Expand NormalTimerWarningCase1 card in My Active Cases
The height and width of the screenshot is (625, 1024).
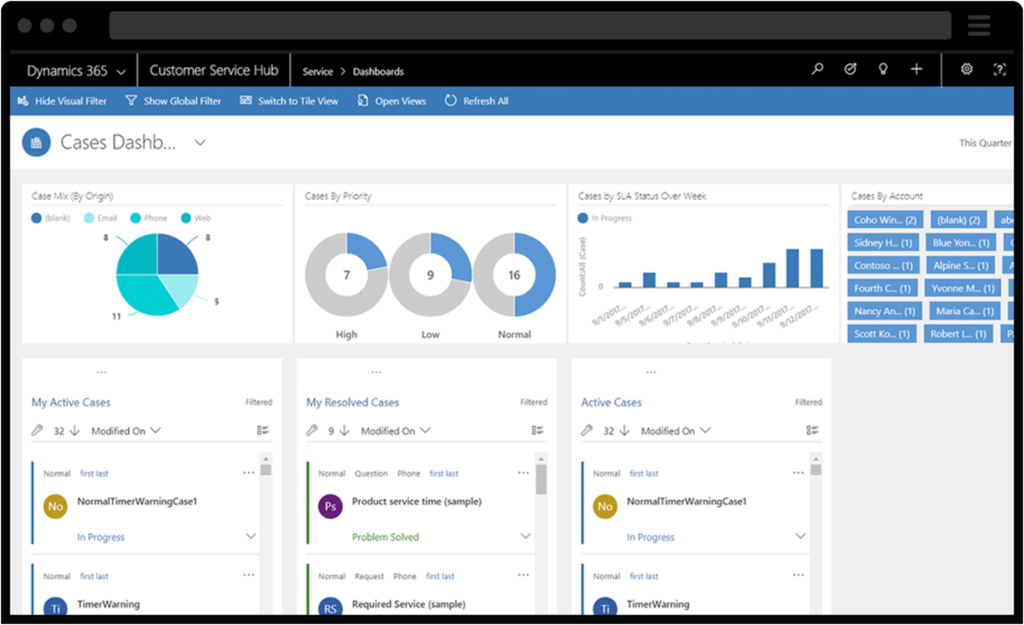tap(251, 536)
